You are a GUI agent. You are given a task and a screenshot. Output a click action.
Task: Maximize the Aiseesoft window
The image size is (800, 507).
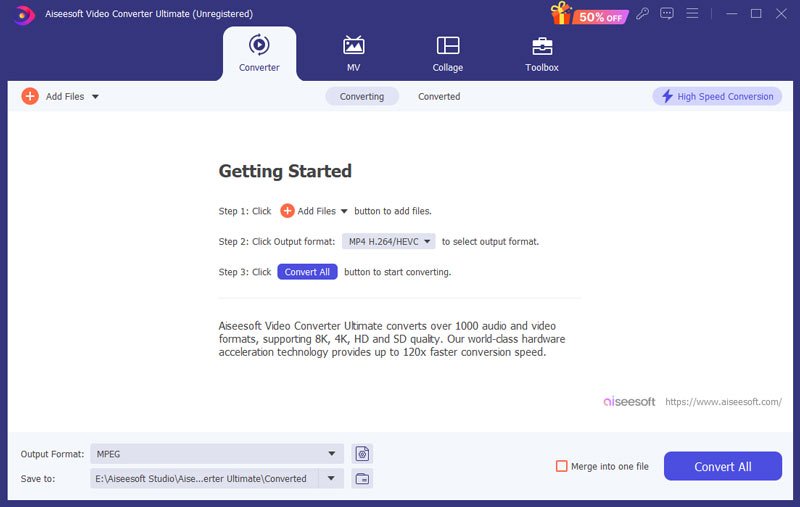756,14
